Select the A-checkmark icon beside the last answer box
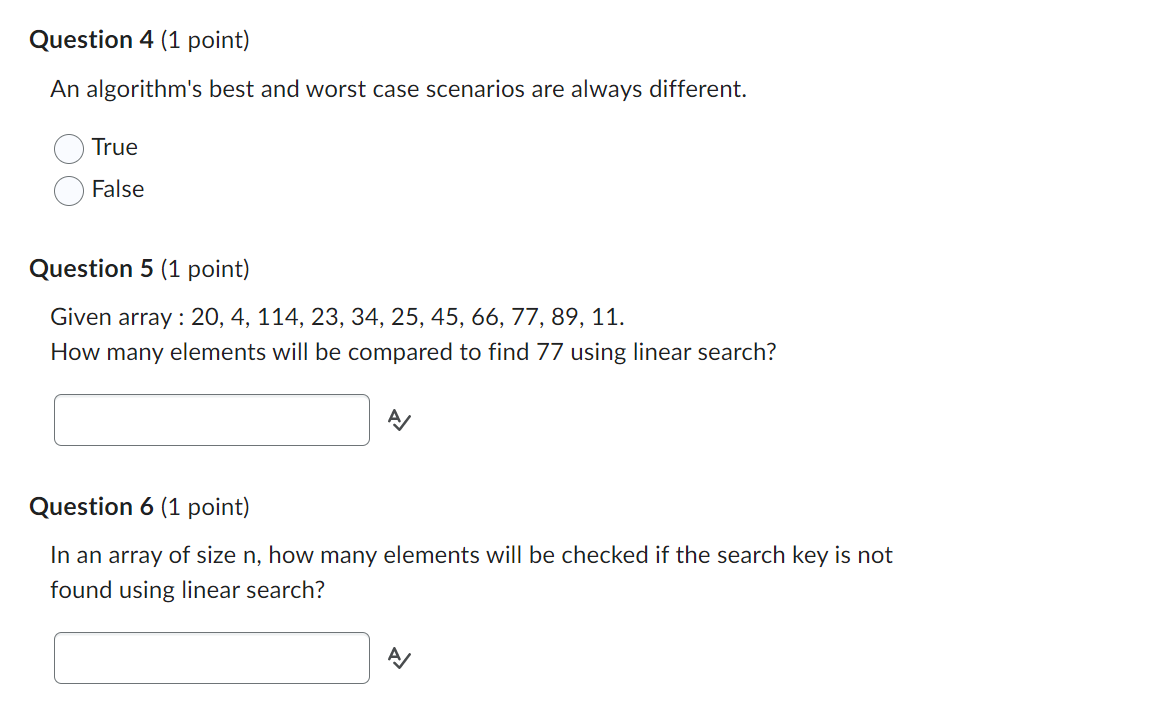The height and width of the screenshot is (718, 1175). 398,658
